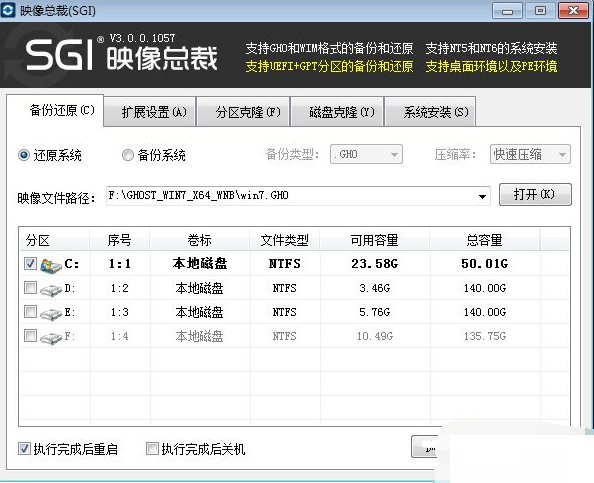Click the 135.75G total capacity cell
594x483 pixels.
[x=485, y=336]
